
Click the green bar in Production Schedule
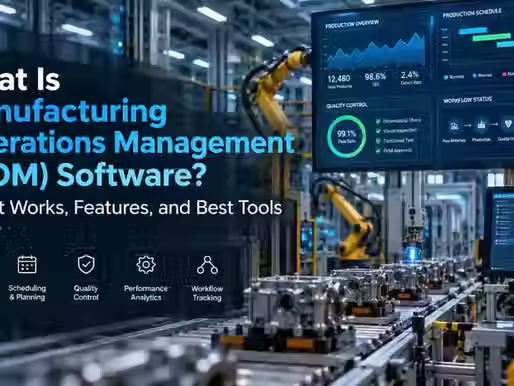click(491, 37)
